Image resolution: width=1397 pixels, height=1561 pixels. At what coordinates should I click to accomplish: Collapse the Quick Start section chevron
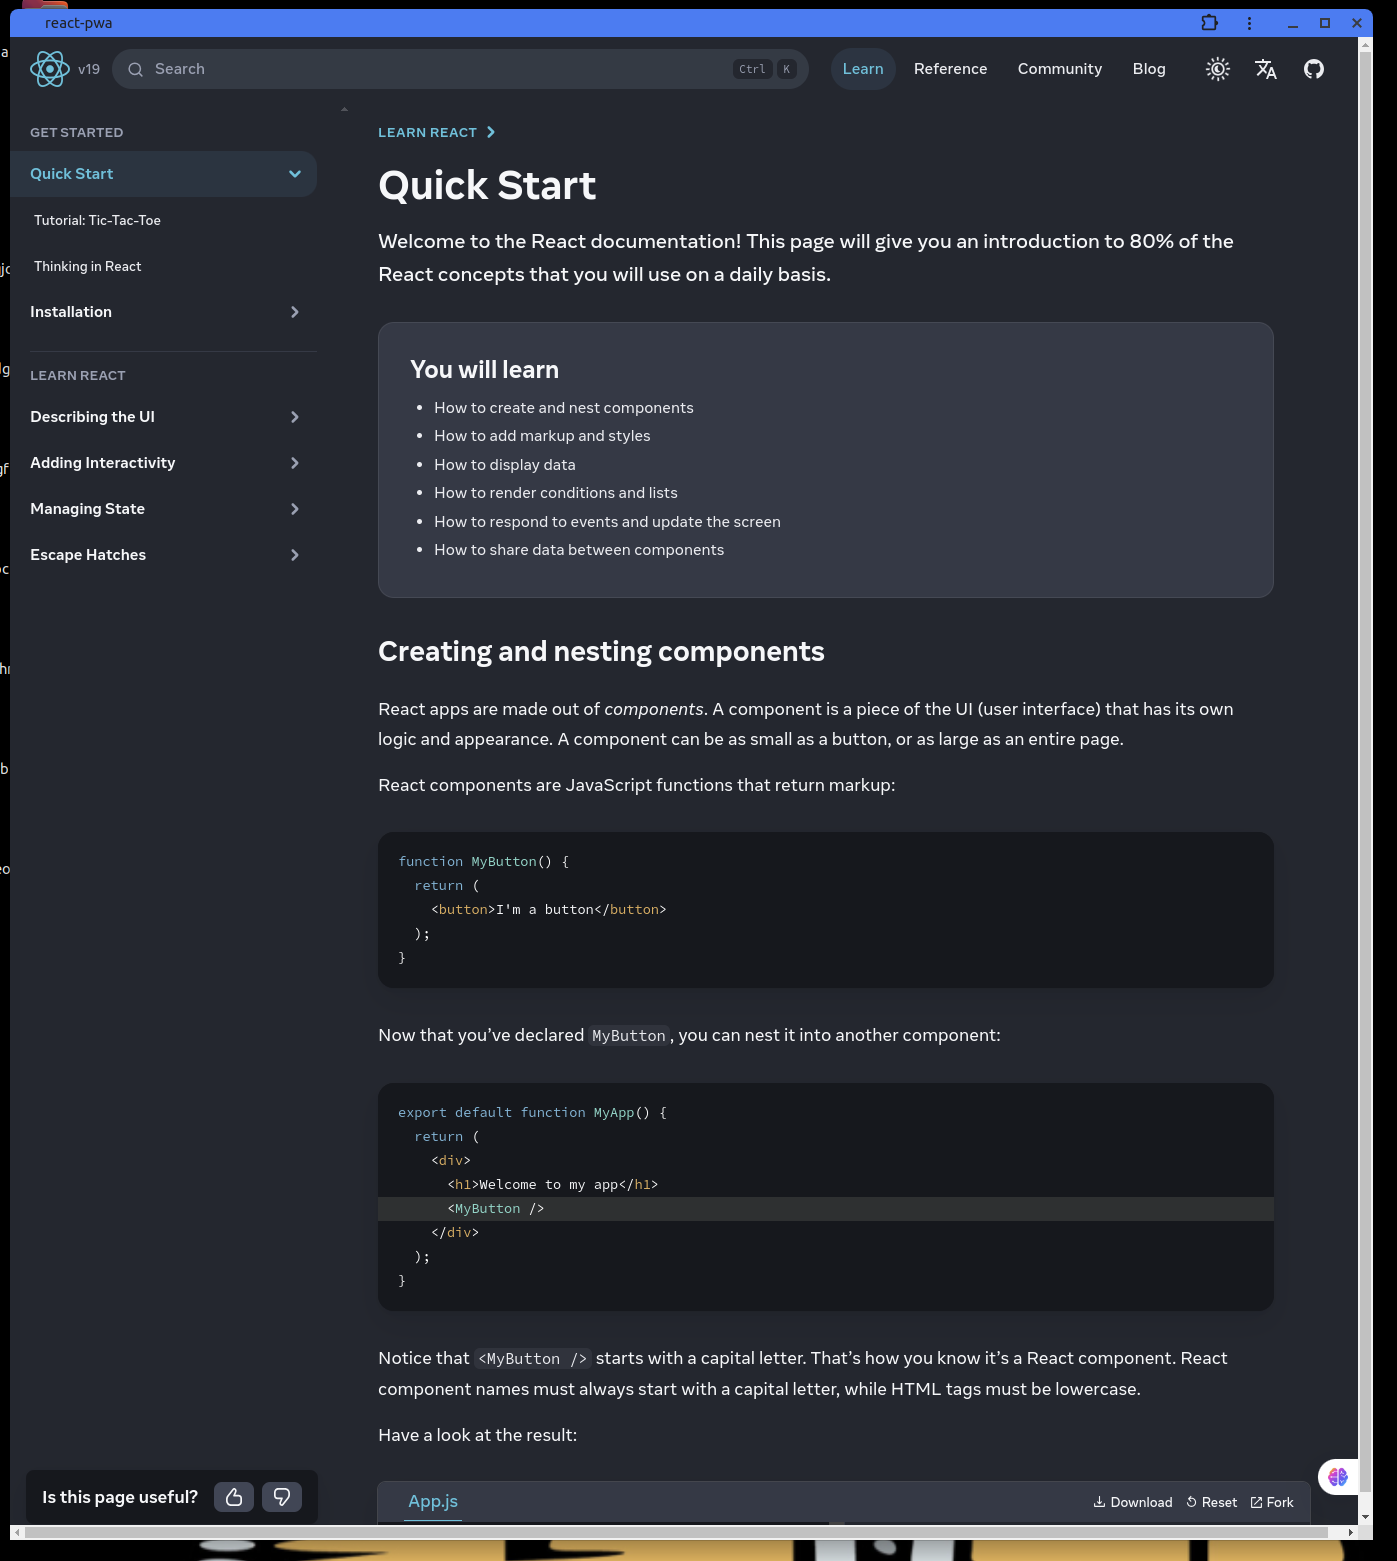click(295, 174)
